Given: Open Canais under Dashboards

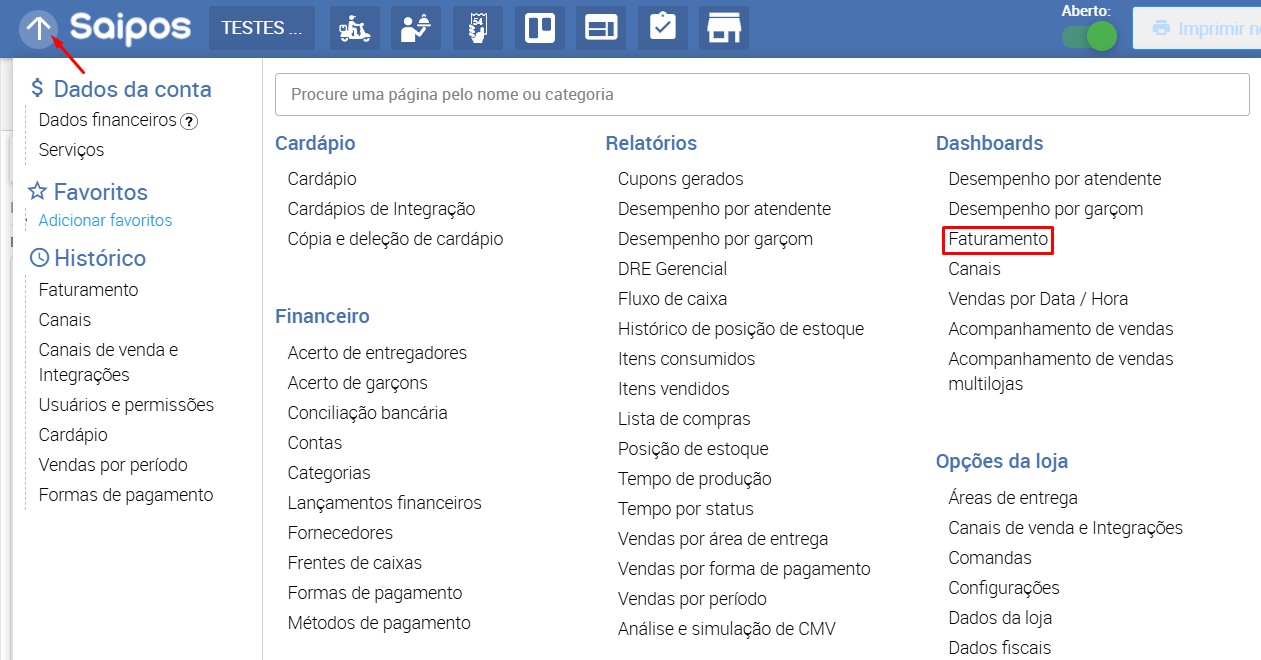Looking at the screenshot, I should click(x=974, y=269).
